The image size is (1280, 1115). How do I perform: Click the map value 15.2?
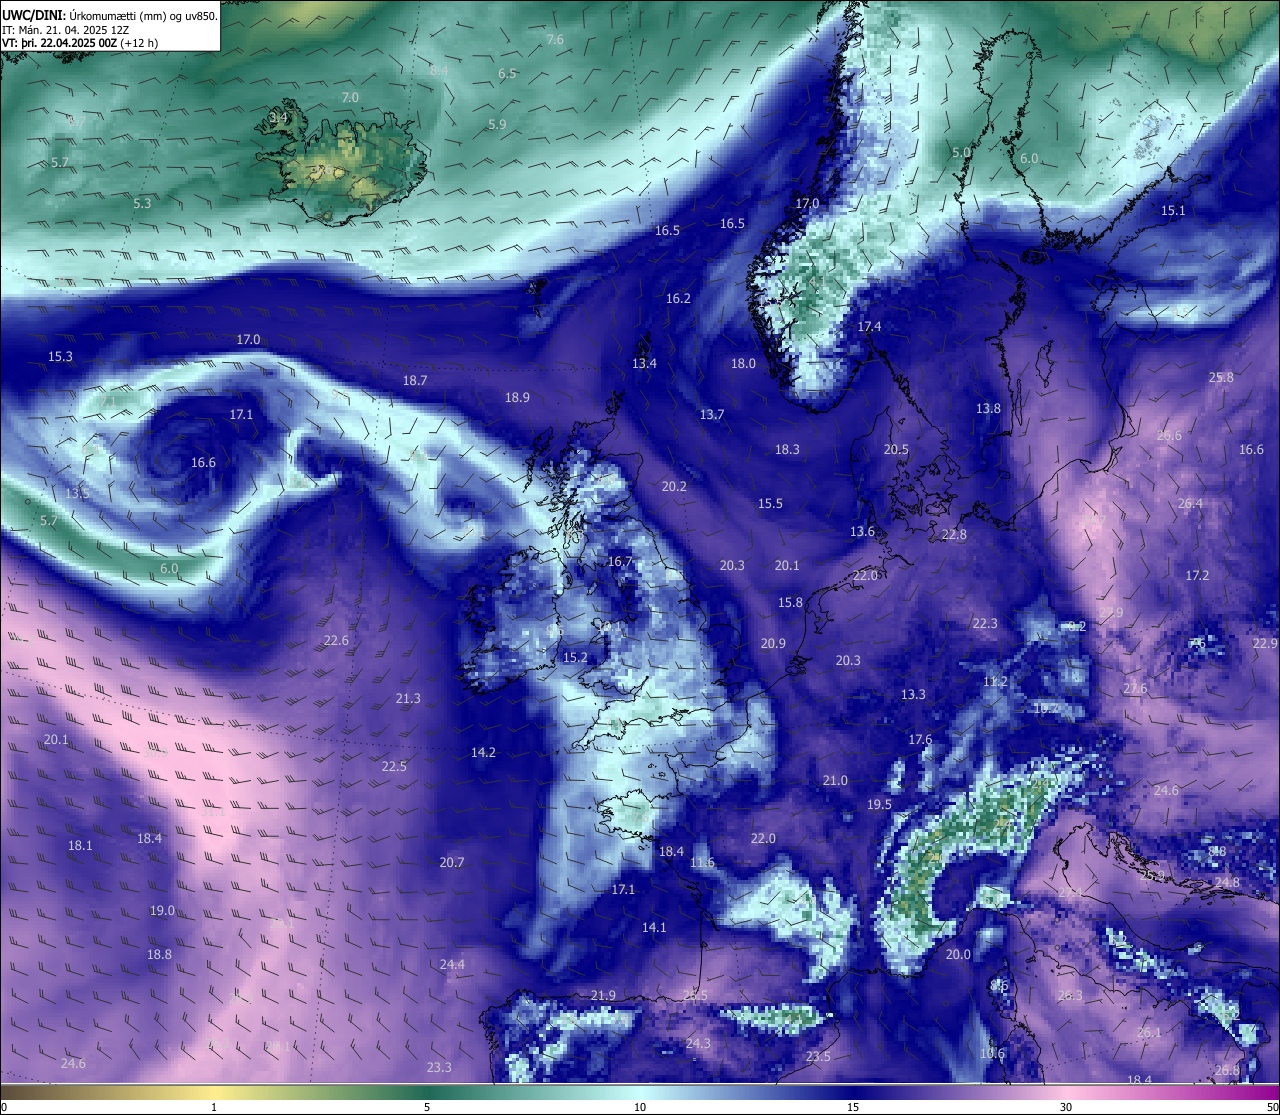click(575, 657)
